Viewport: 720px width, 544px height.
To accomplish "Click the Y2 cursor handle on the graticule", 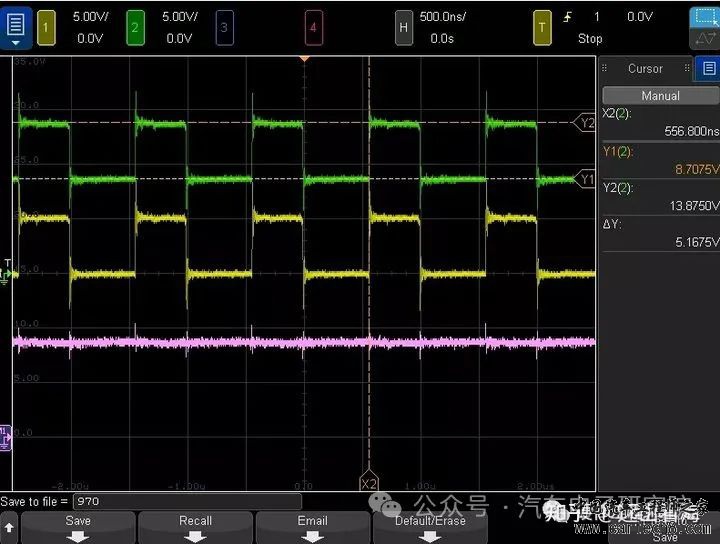I will (x=585, y=123).
